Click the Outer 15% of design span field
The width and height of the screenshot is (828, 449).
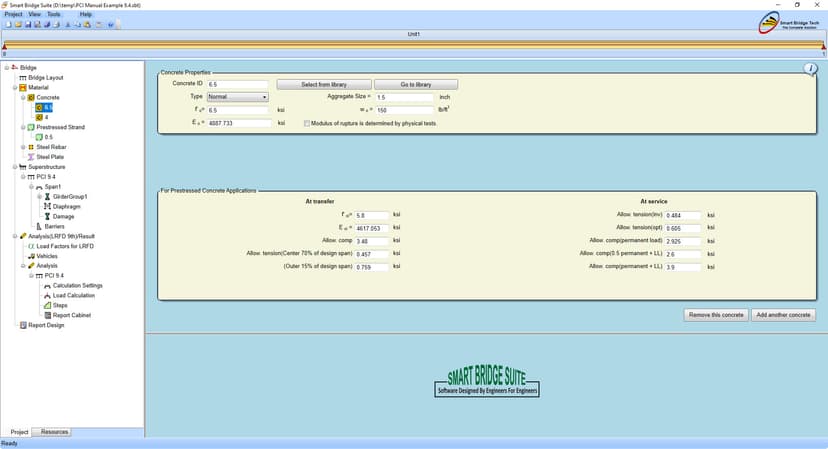click(372, 267)
